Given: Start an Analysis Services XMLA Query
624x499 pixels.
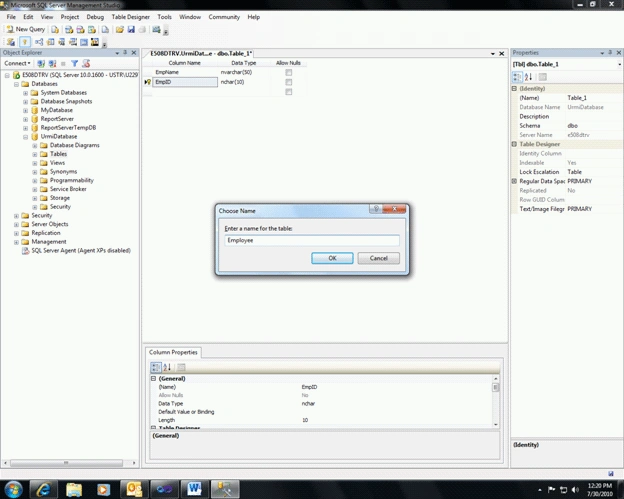Looking at the screenshot, I should [x=92, y=29].
